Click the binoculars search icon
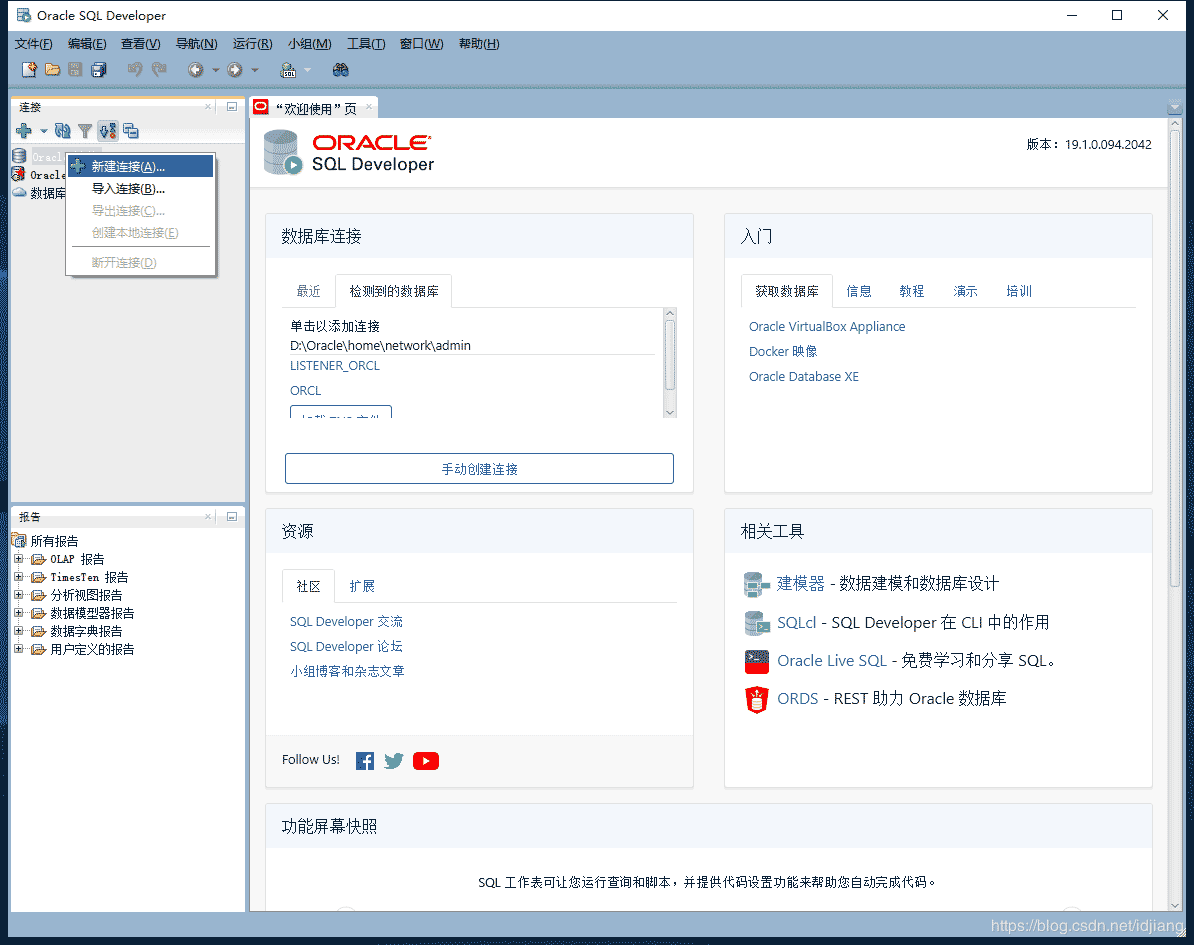This screenshot has height=945, width=1194. coord(339,69)
